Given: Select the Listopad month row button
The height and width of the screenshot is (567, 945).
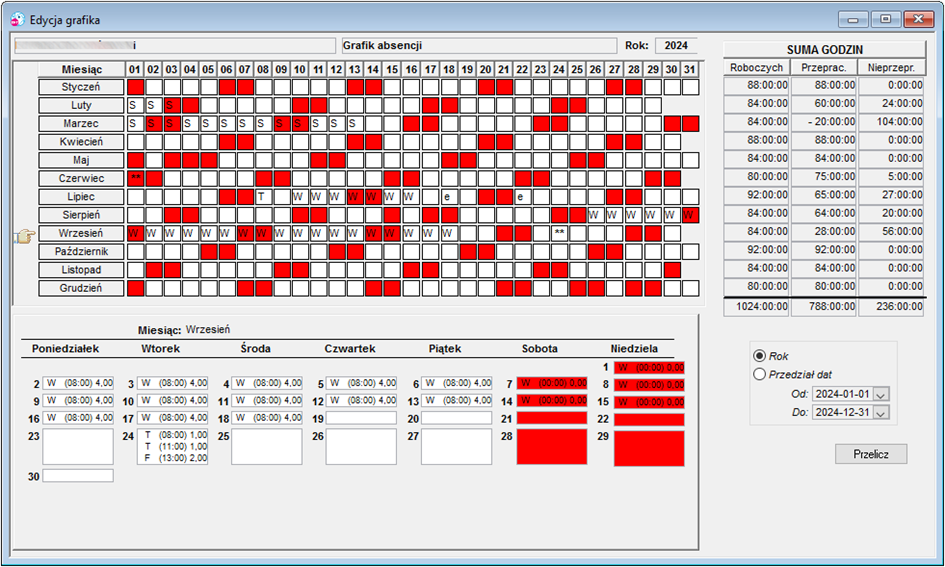Looking at the screenshot, I should (81, 270).
